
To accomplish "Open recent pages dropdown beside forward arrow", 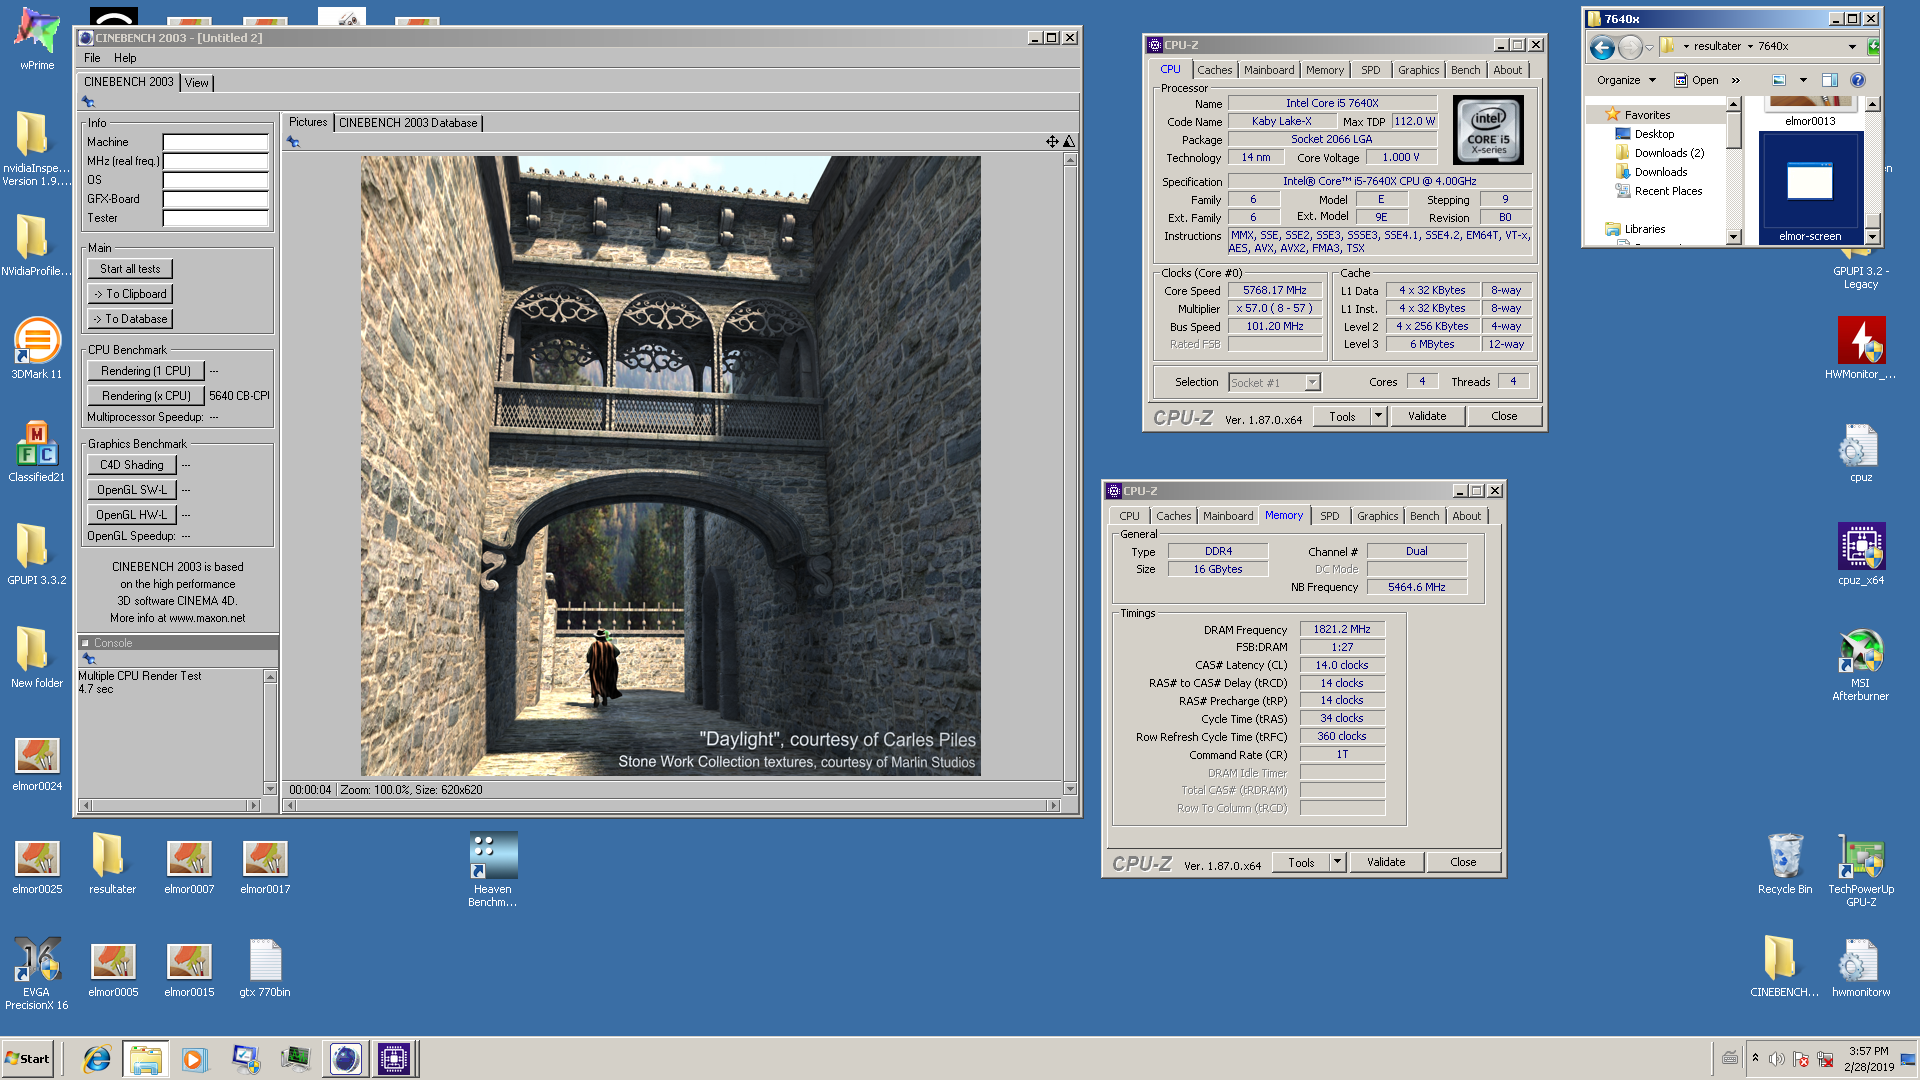I will pos(1649,47).
